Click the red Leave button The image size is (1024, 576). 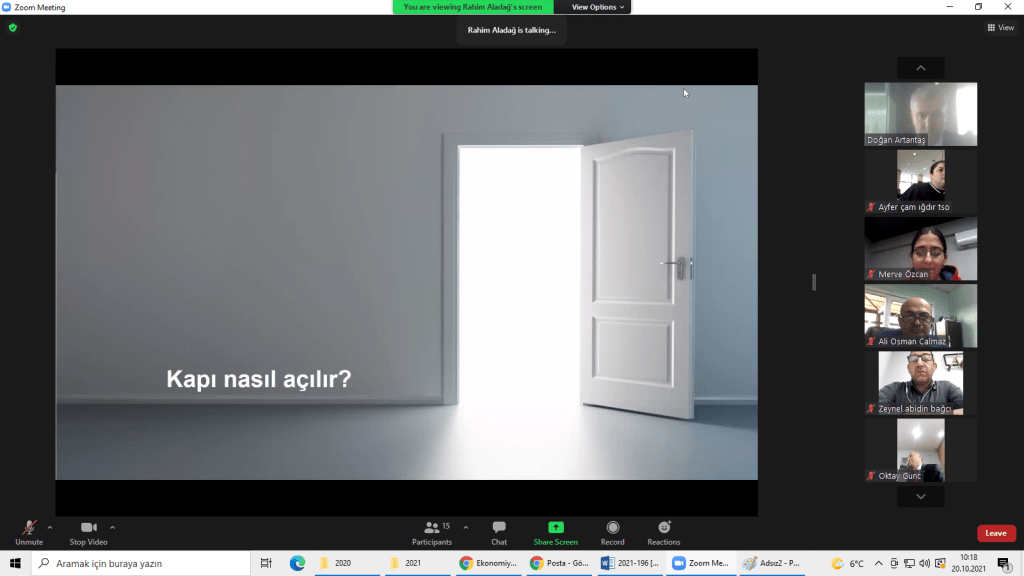(996, 533)
